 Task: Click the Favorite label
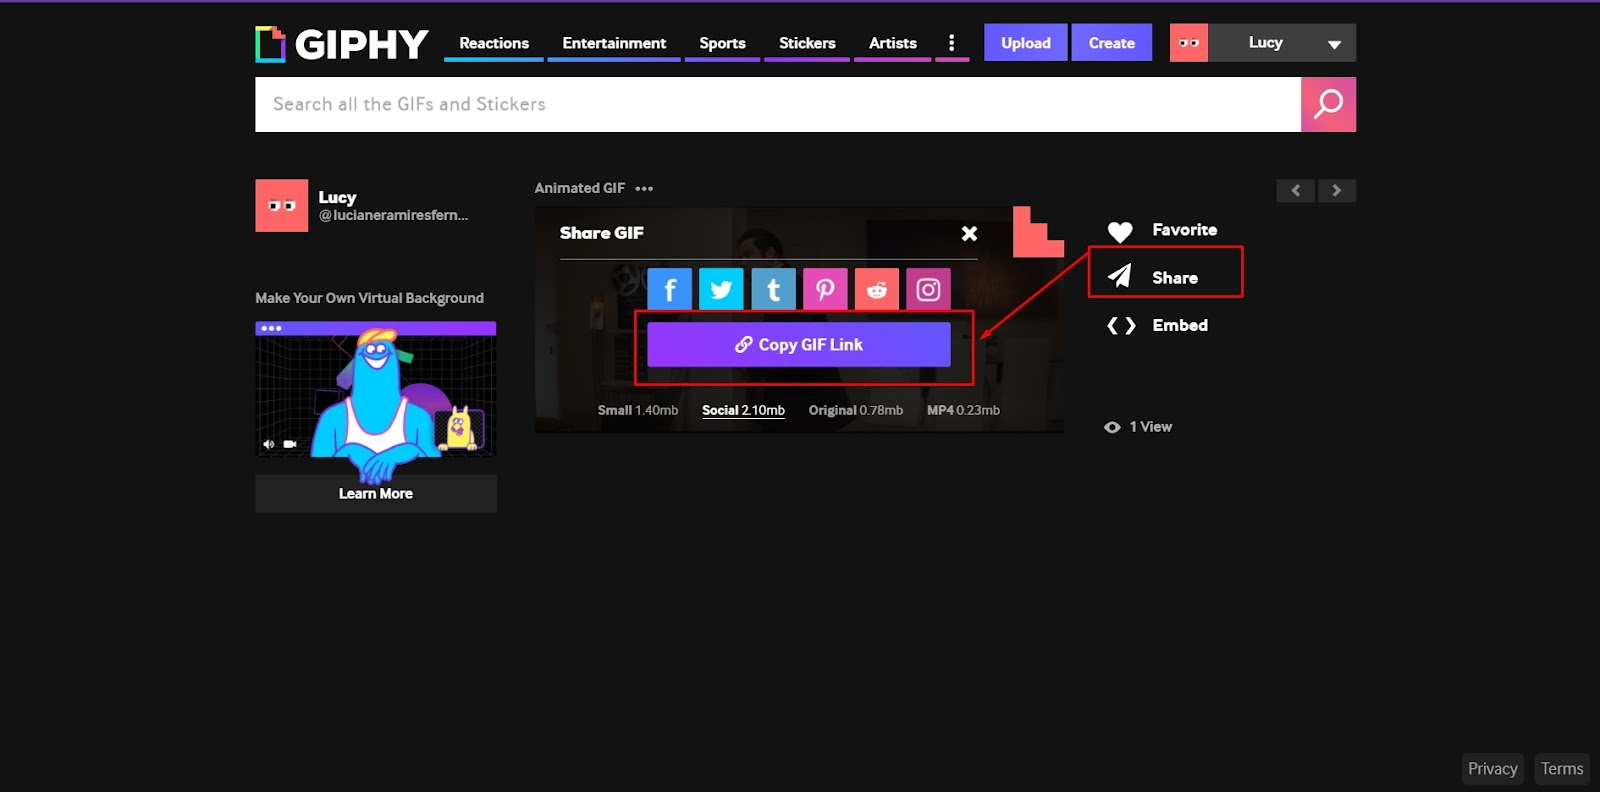[1185, 230]
